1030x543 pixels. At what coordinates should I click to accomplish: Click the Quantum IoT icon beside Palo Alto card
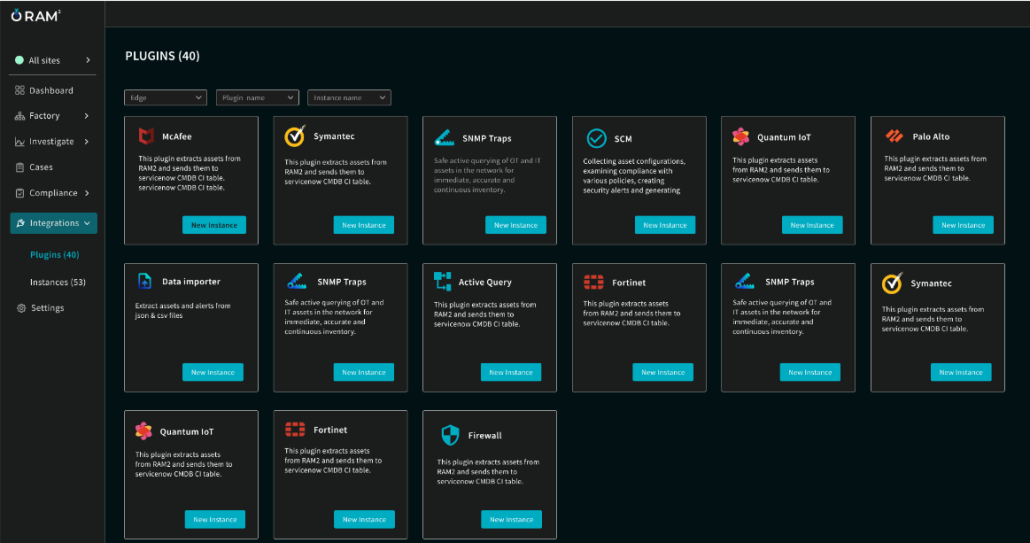click(x=741, y=137)
